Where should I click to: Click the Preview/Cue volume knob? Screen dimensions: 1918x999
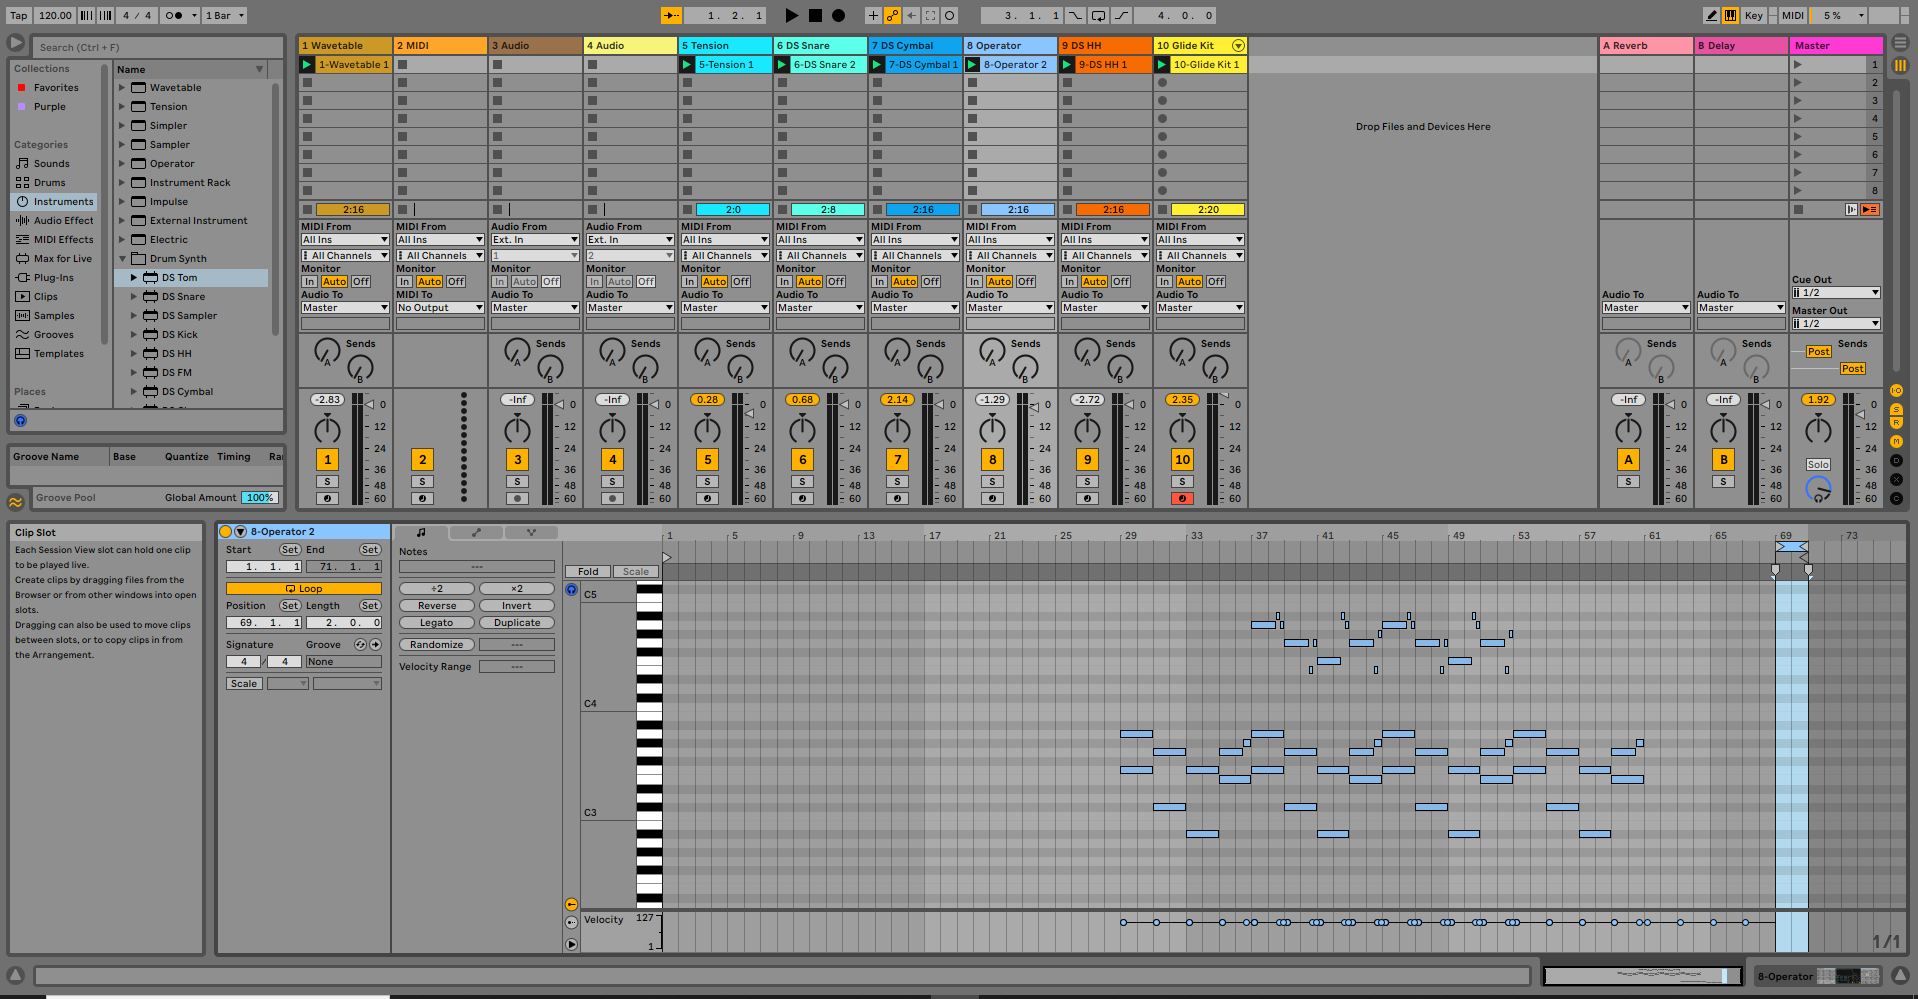pyautogui.click(x=1818, y=489)
